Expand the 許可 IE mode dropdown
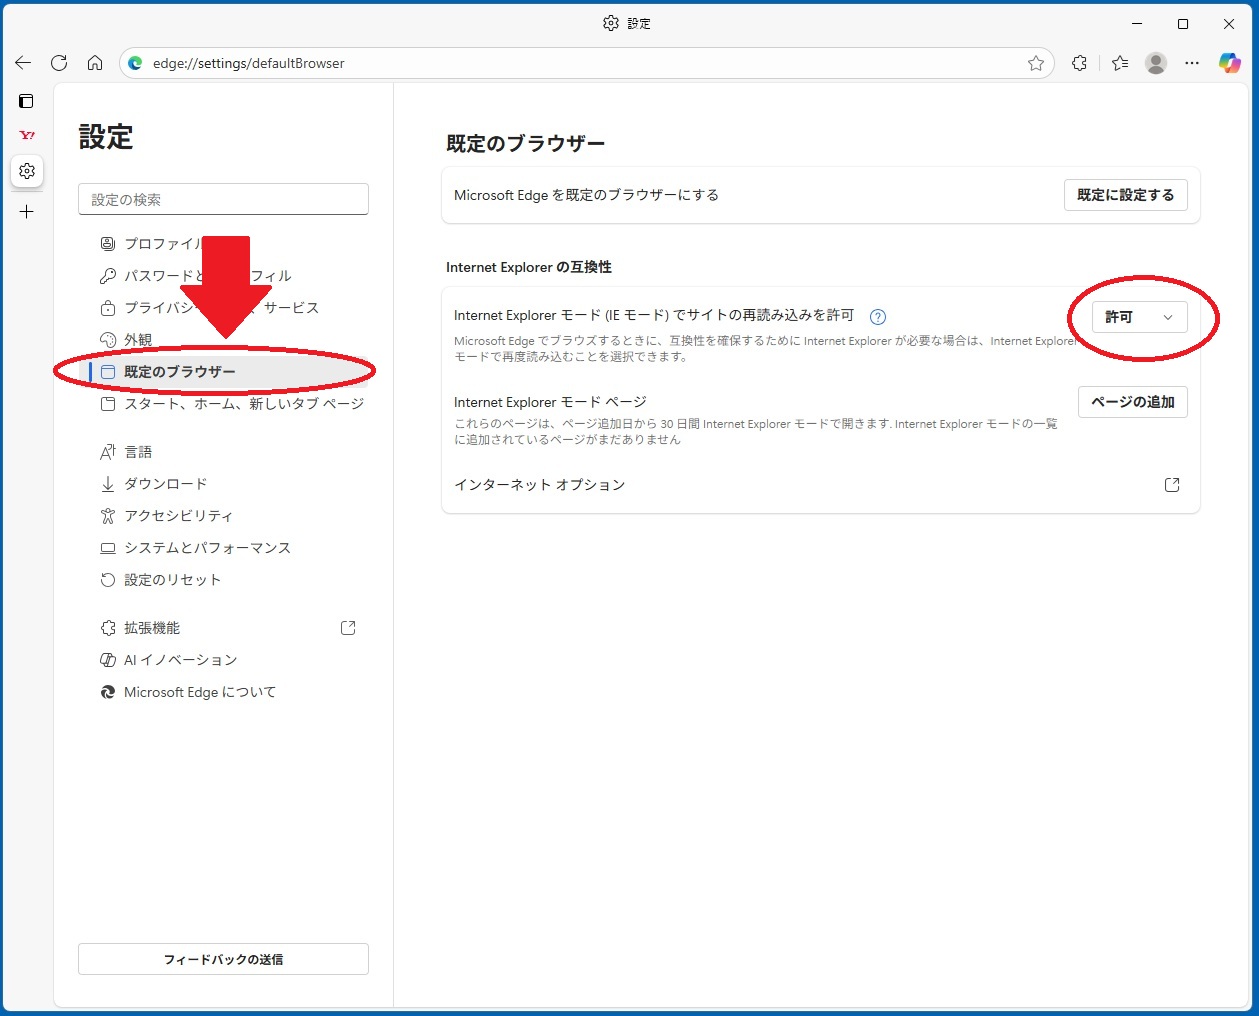 (1139, 317)
